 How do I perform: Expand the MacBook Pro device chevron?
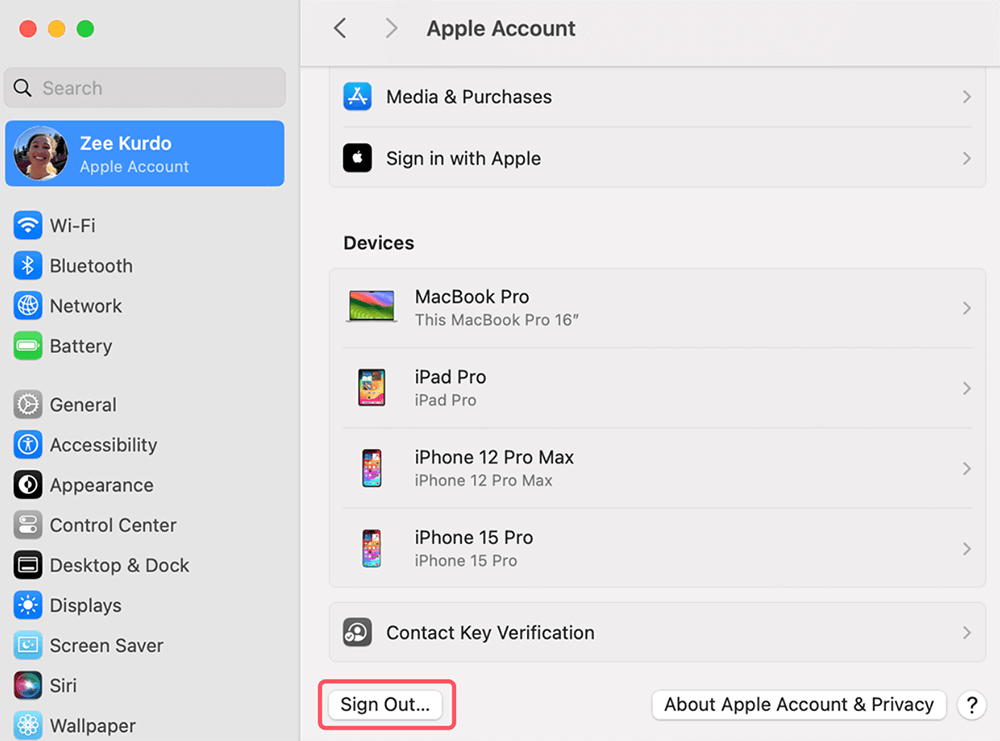point(966,309)
